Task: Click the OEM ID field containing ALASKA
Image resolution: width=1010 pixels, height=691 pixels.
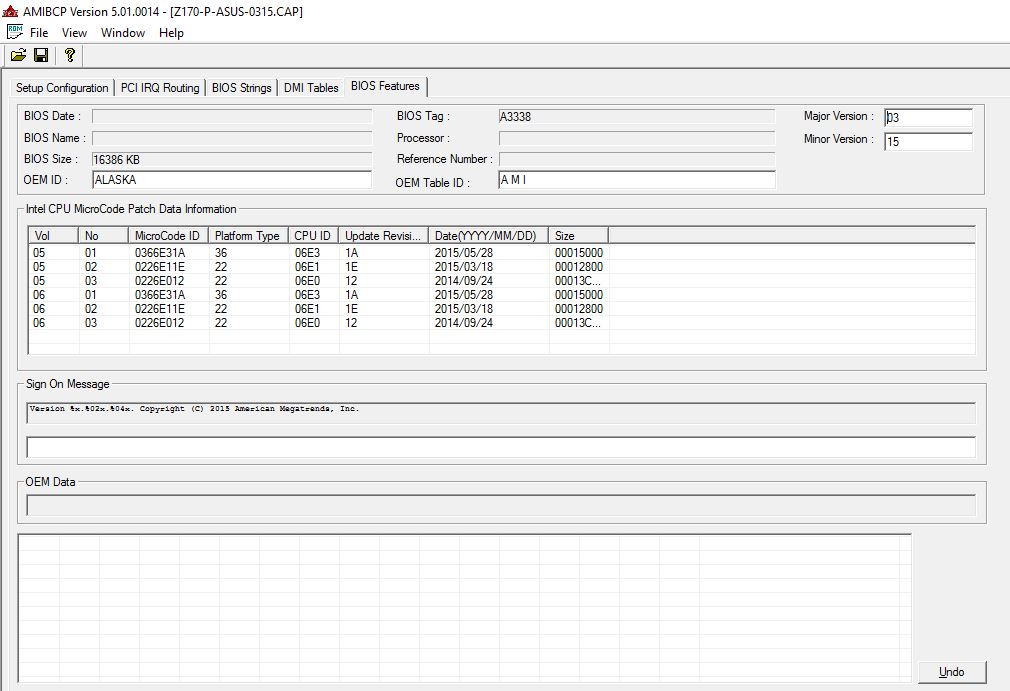Action: 232,180
